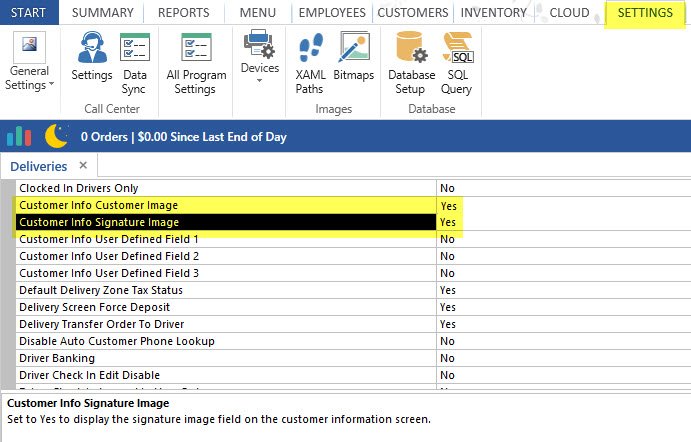Click the moon End of Day icon
This screenshot has width=691, height=442.
(56, 136)
